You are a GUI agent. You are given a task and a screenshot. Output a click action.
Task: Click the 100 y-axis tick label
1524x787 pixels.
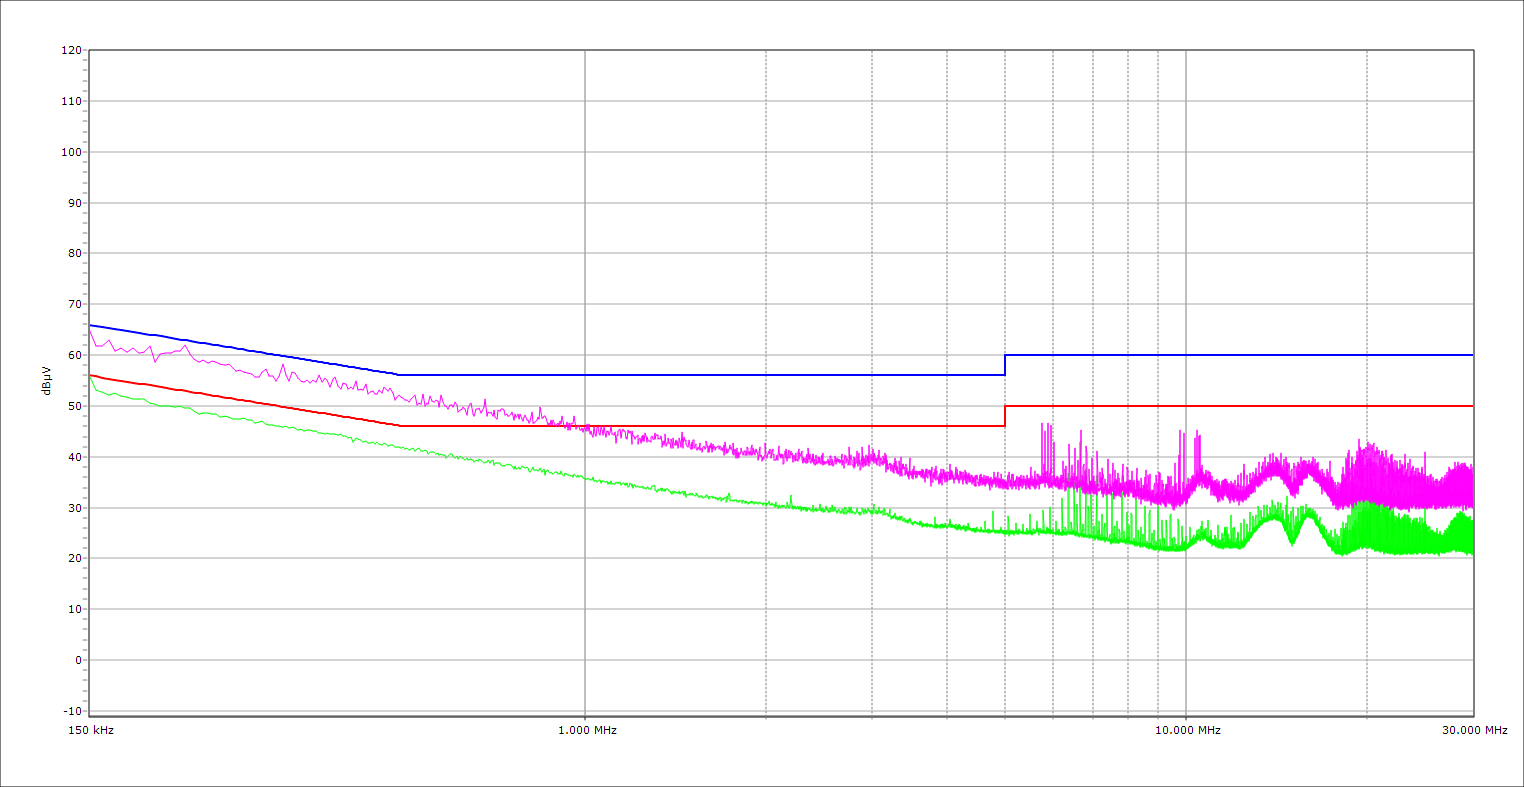(71, 152)
